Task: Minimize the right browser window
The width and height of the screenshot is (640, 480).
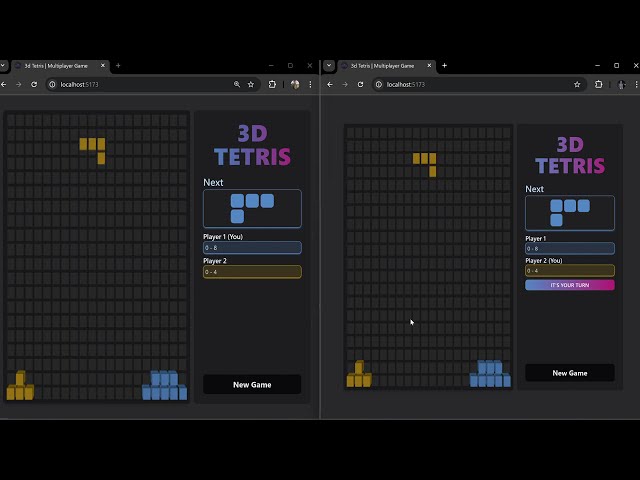Action: point(598,66)
